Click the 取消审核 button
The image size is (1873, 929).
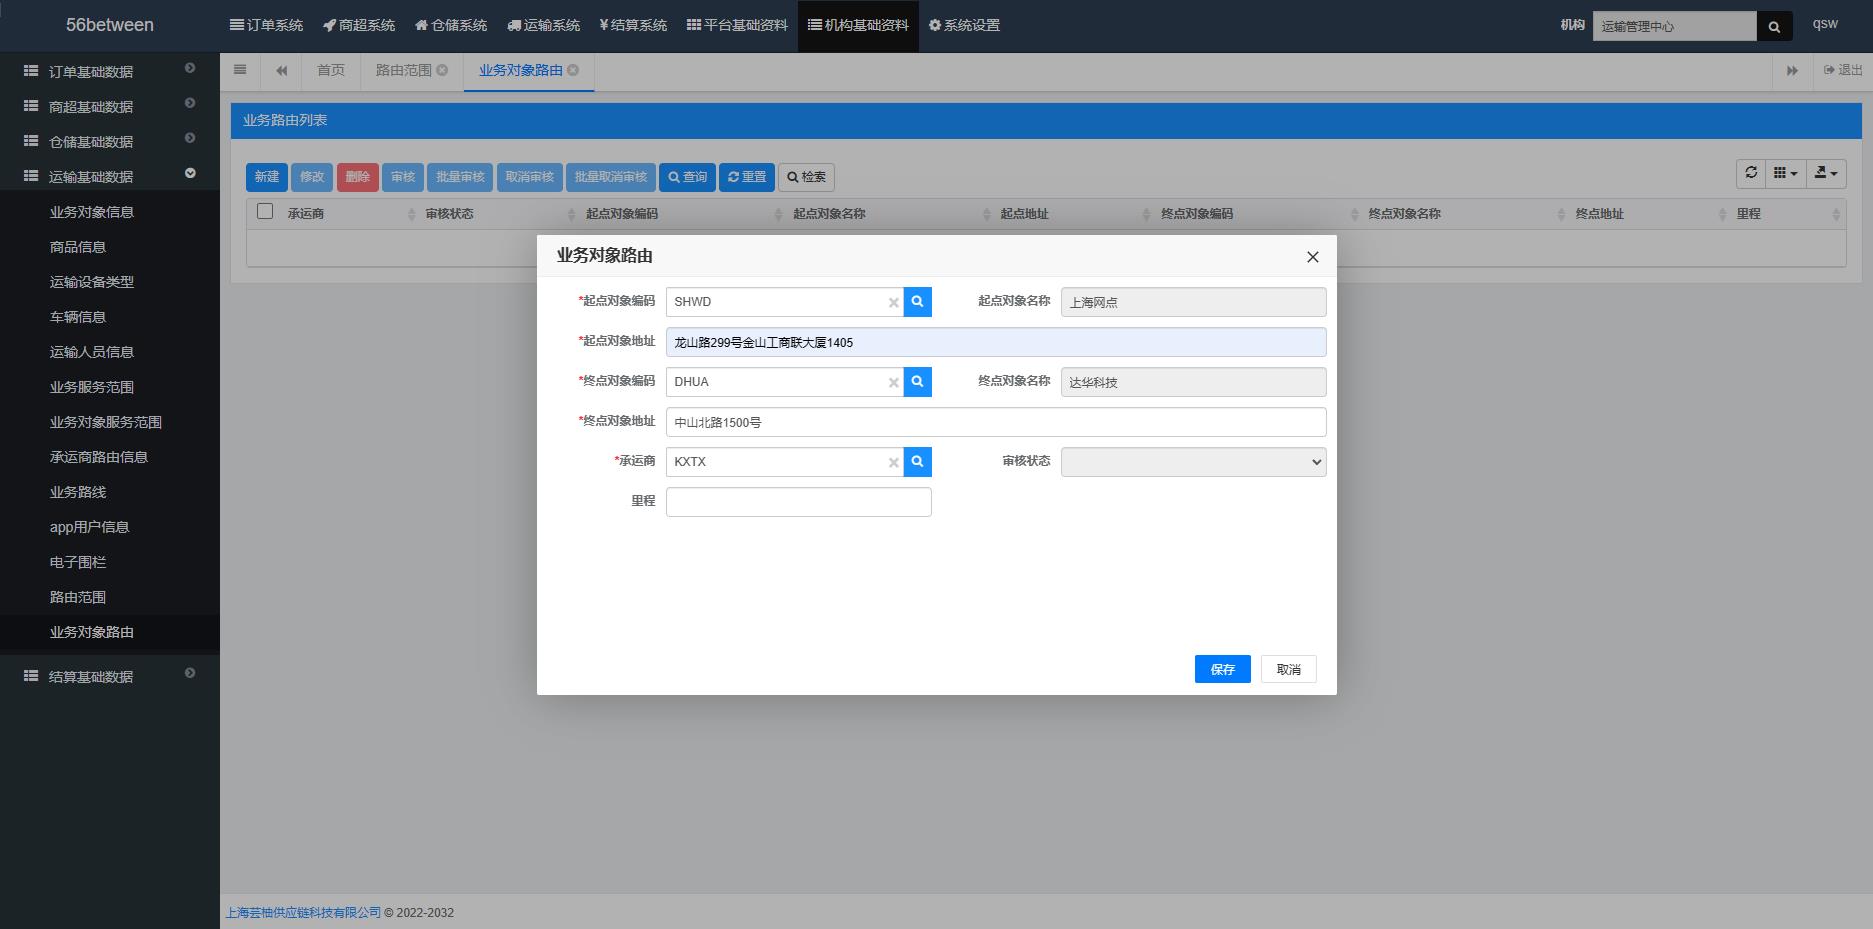pos(529,177)
